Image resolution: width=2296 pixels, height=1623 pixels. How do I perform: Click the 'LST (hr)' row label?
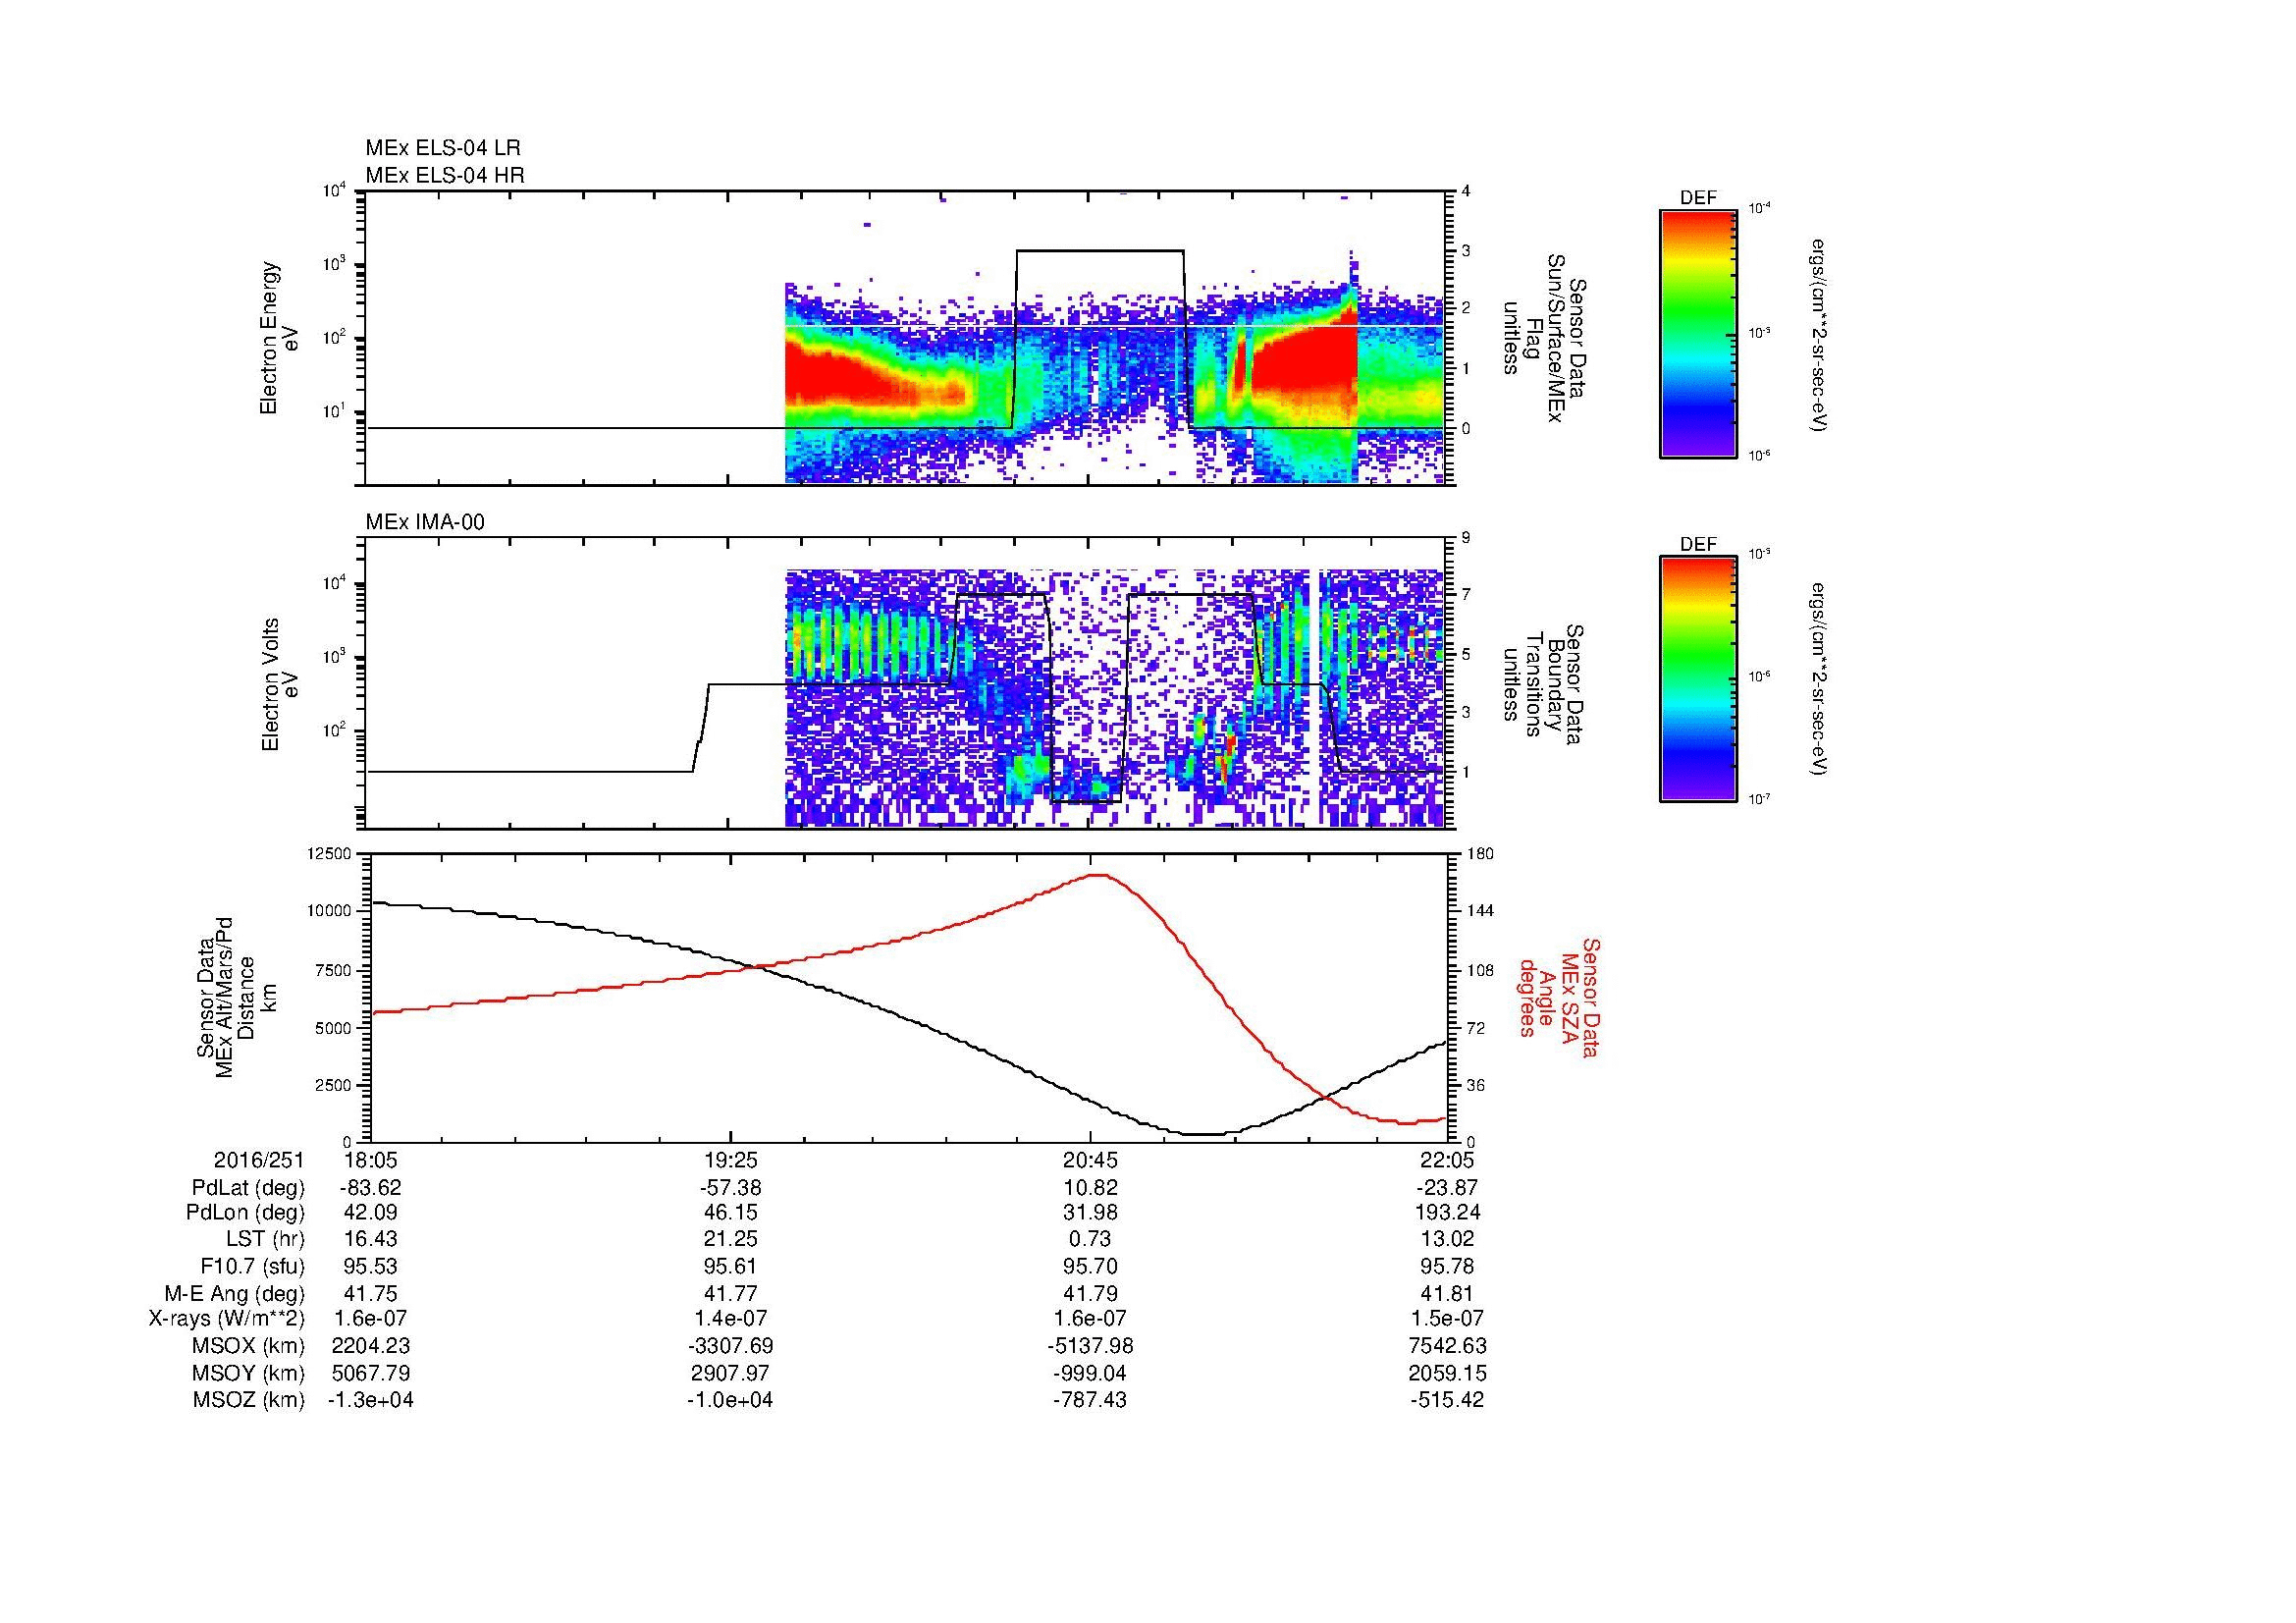pyautogui.click(x=265, y=1239)
